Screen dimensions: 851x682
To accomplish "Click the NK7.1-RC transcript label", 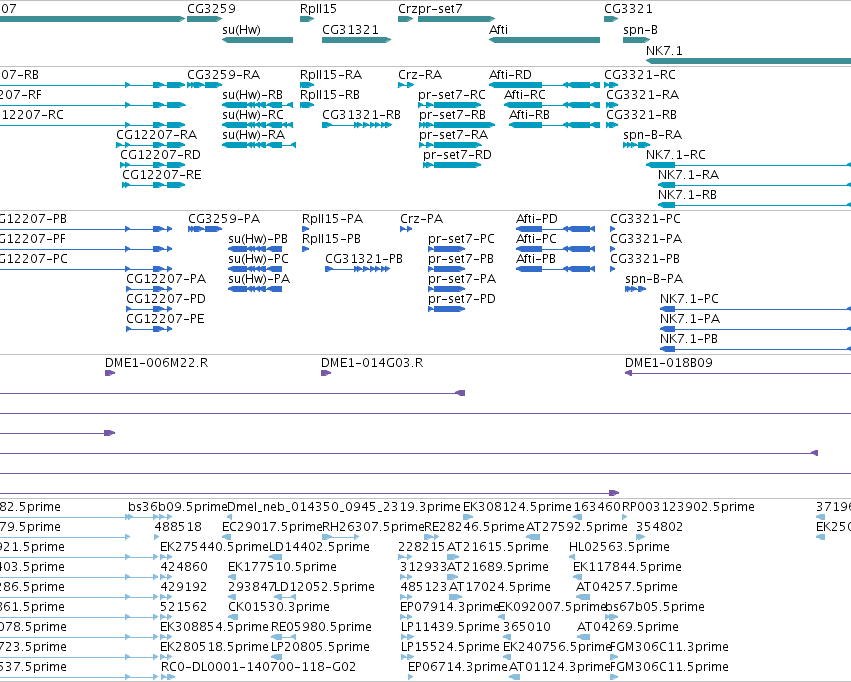I will coord(676,155).
